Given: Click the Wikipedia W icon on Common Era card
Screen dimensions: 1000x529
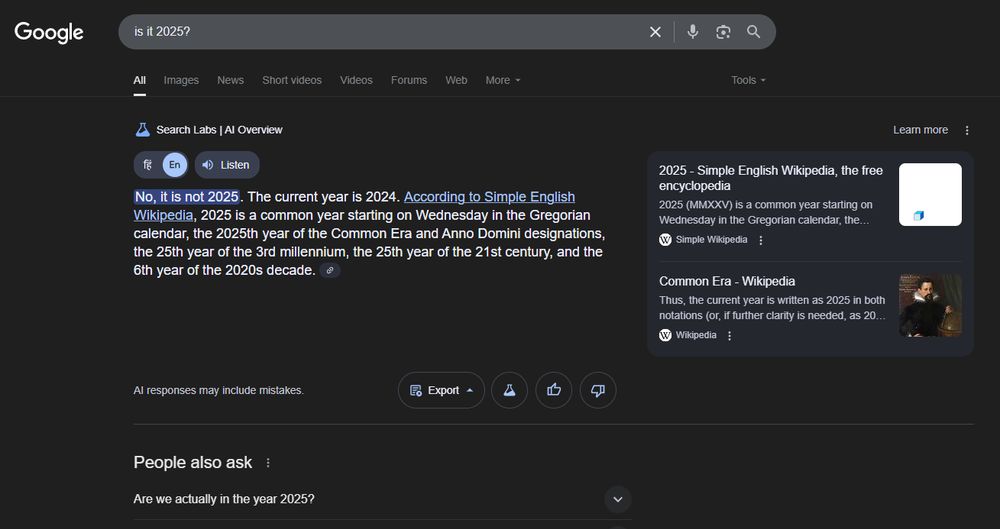Looking at the screenshot, I should point(665,336).
